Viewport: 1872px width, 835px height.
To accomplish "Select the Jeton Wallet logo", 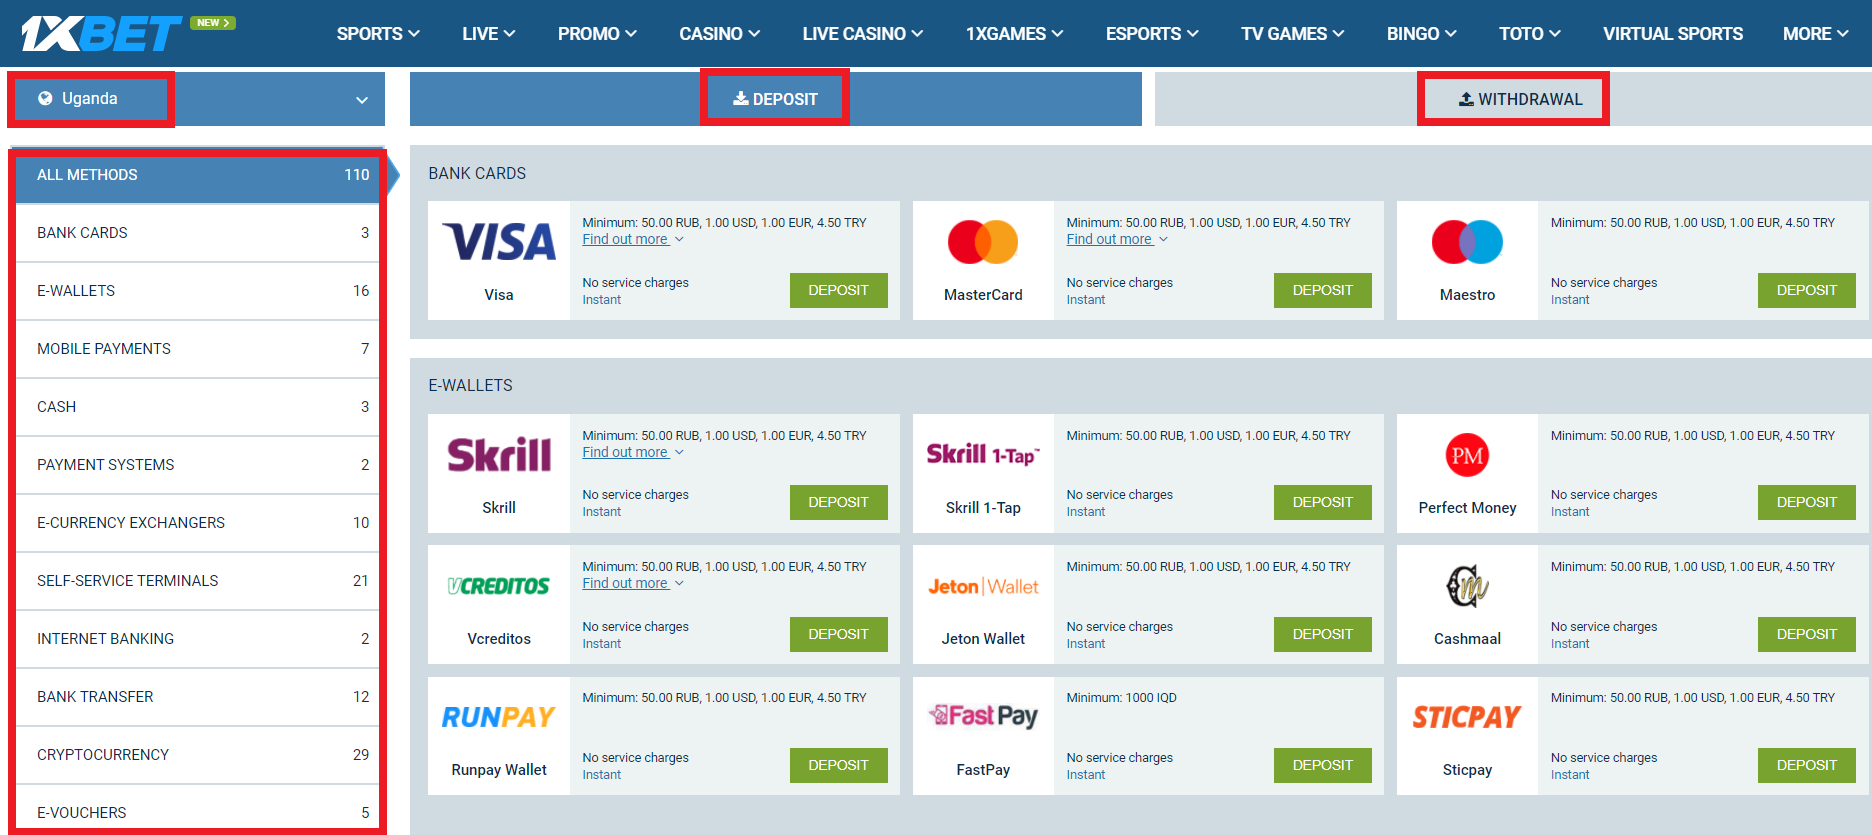I will pyautogui.click(x=983, y=587).
